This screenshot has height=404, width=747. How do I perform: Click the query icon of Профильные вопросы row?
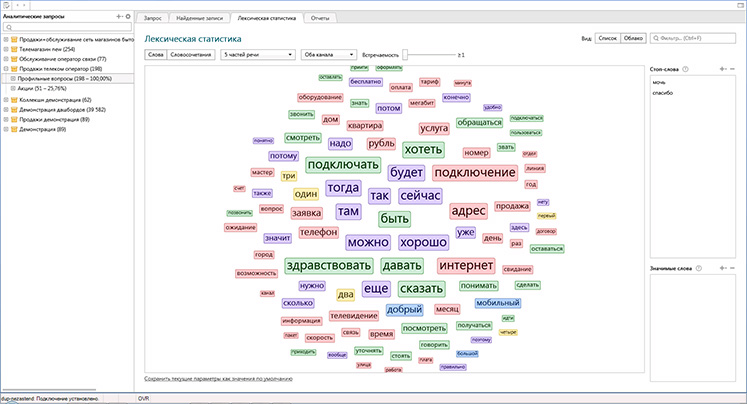tap(13, 79)
